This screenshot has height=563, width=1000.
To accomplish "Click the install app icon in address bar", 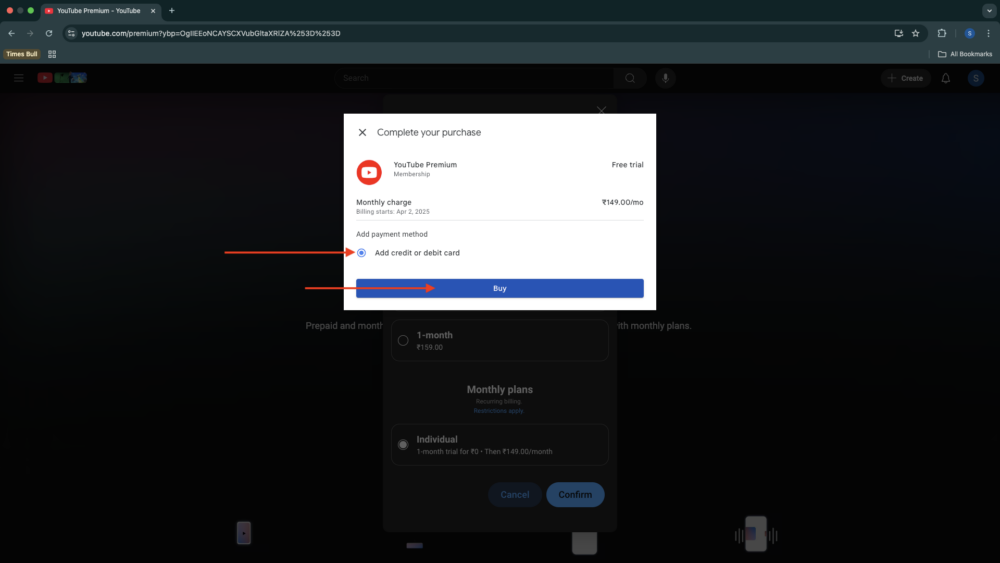I will [899, 33].
